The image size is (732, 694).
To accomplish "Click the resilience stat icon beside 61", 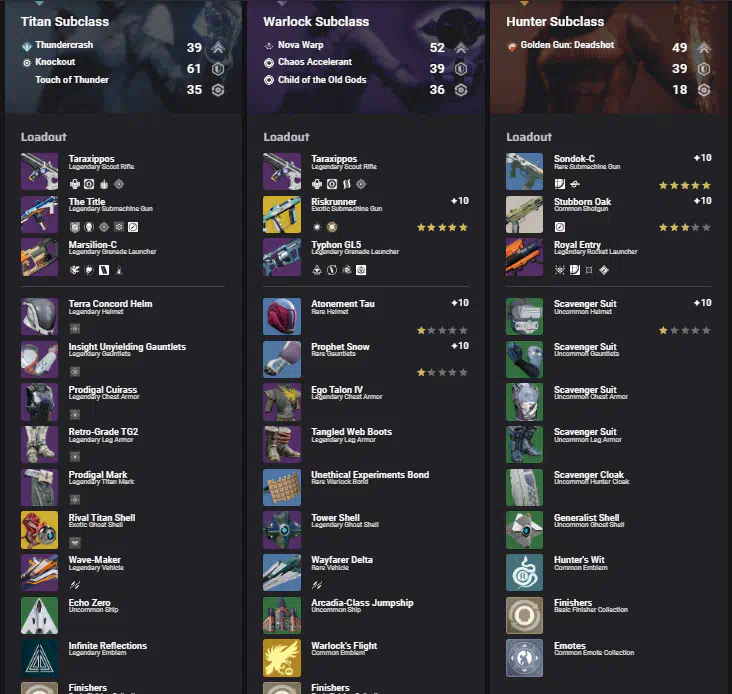I will point(218,69).
